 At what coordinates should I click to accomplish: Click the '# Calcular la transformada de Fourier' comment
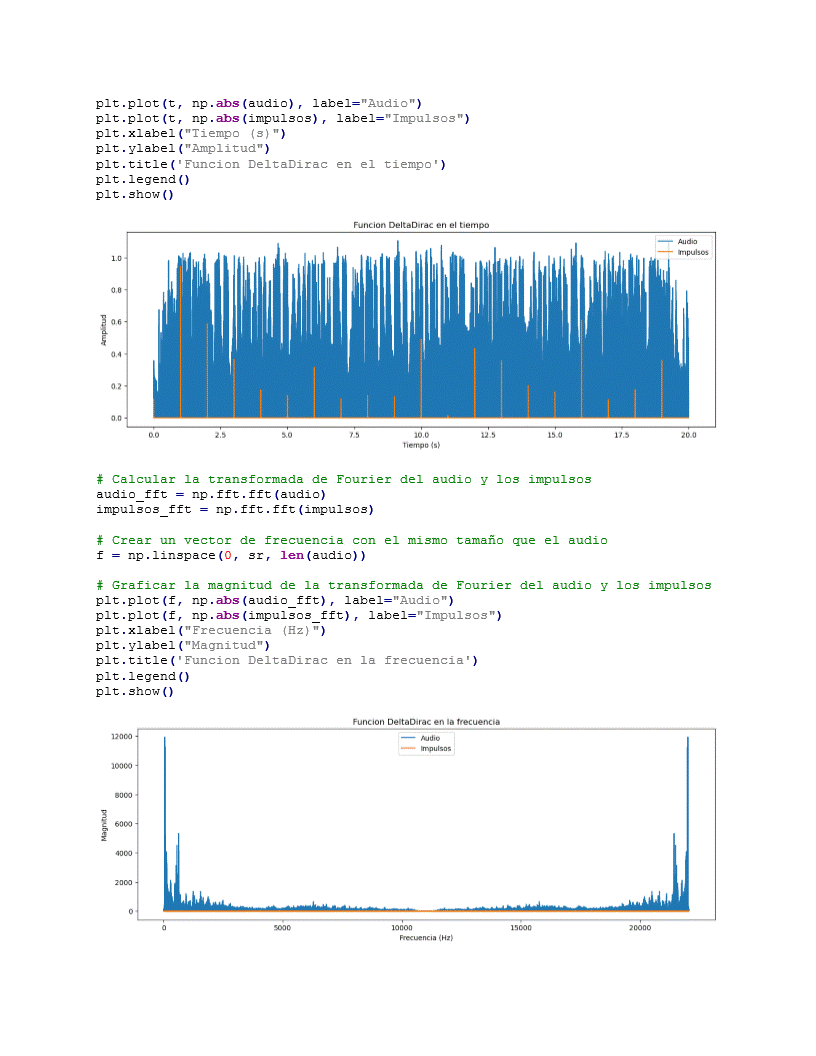tap(343, 479)
